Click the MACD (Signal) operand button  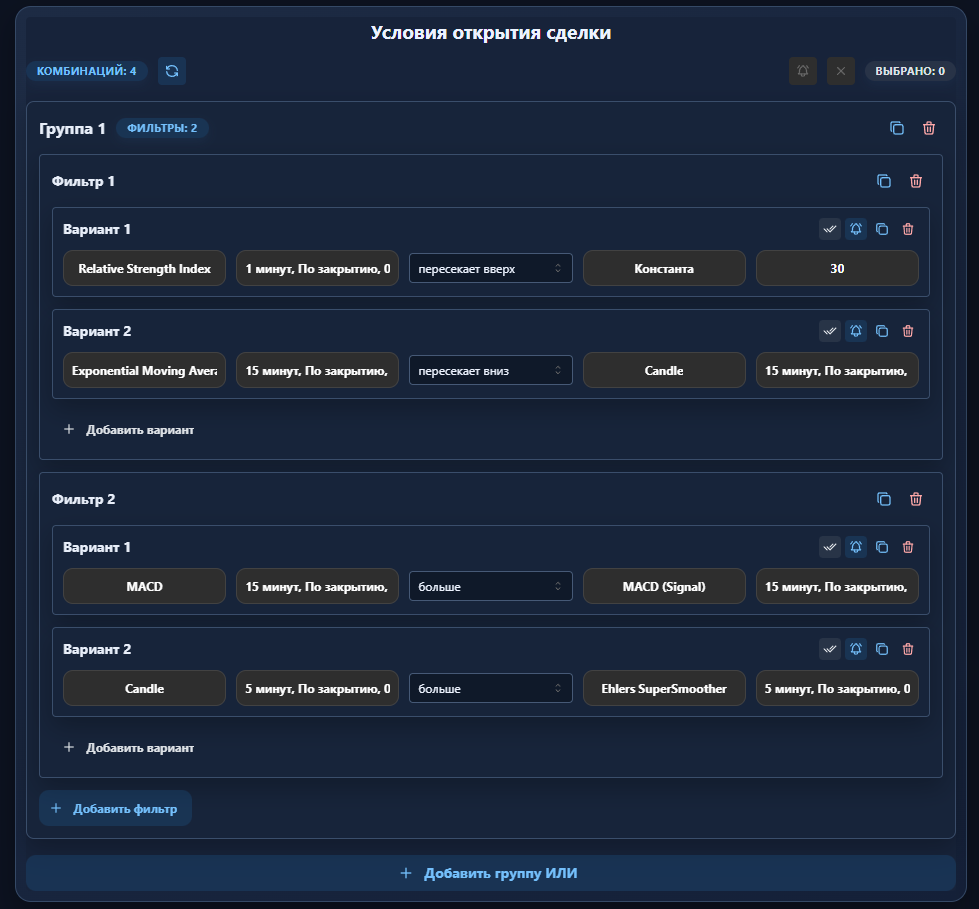click(x=664, y=586)
